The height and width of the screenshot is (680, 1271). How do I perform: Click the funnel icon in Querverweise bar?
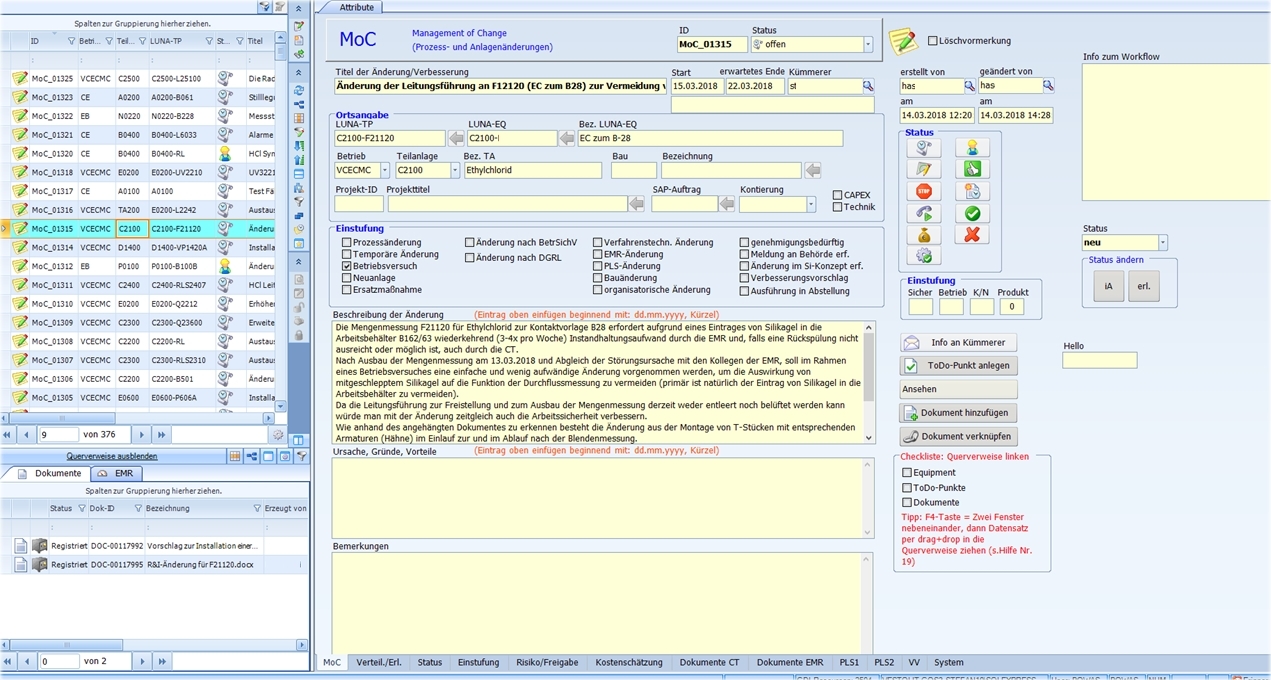pyautogui.click(x=300, y=456)
